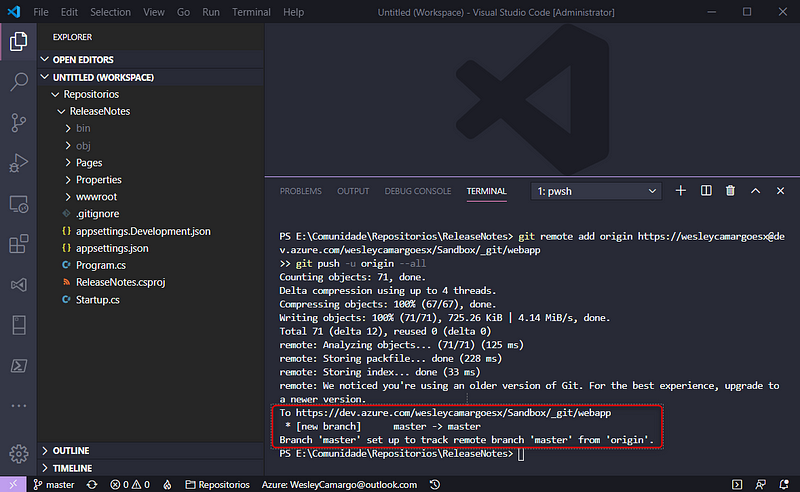Switch to the DEBUG CONSOLE tab
Viewport: 800px width, 492px height.
(418, 191)
